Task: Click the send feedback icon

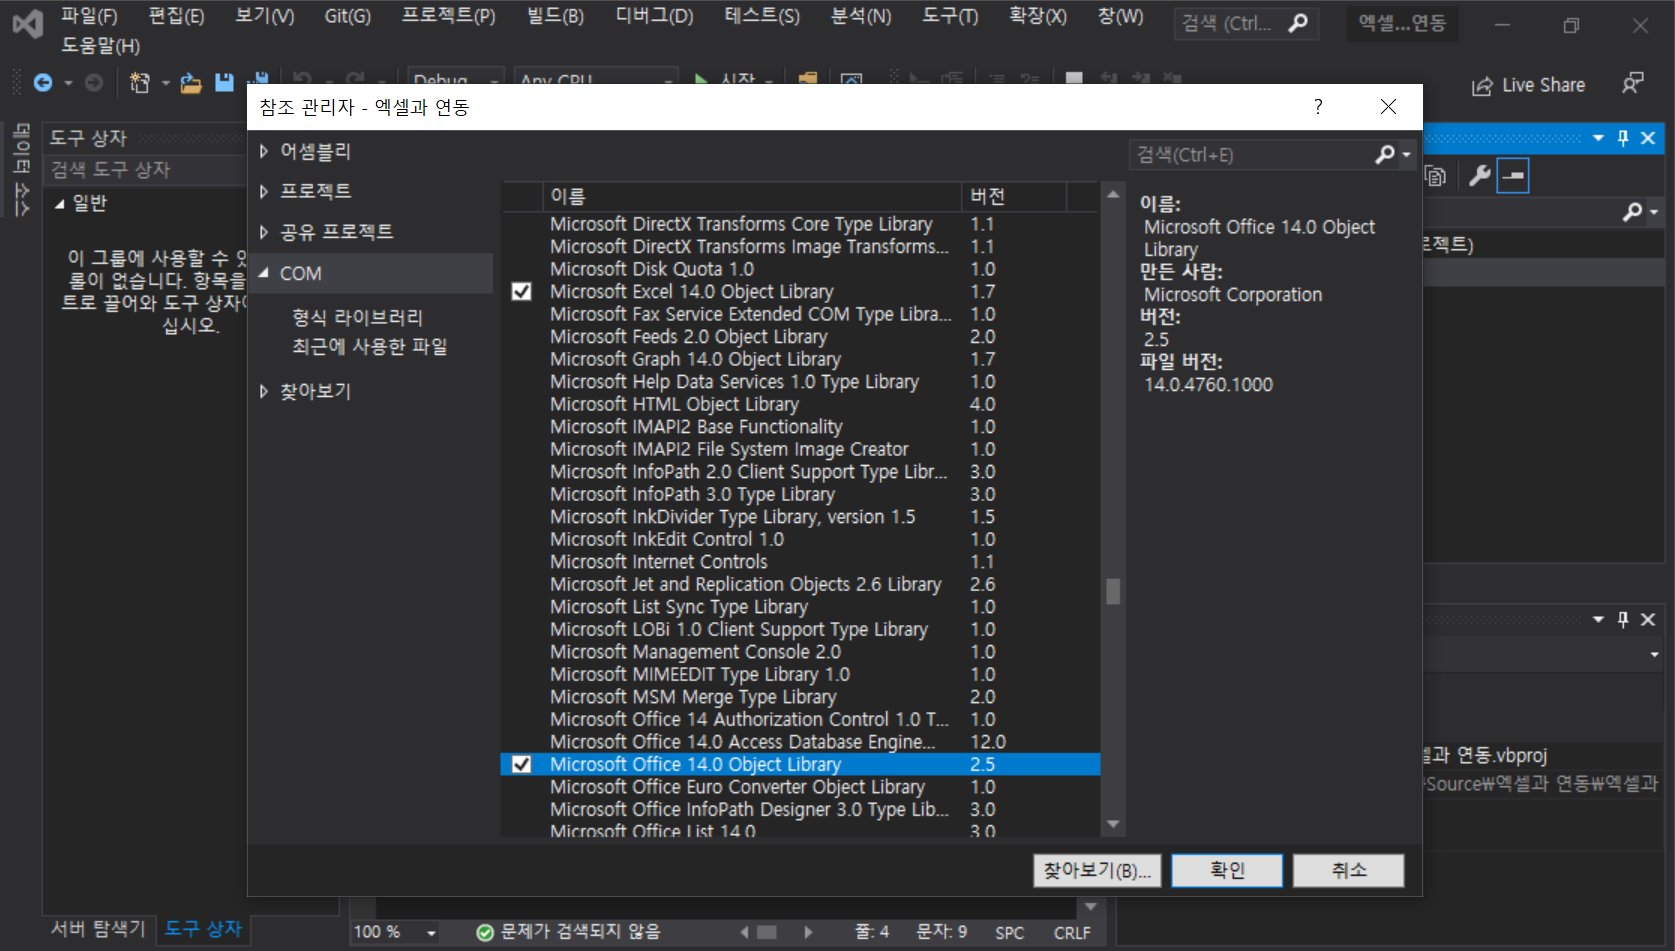Action: [1632, 84]
